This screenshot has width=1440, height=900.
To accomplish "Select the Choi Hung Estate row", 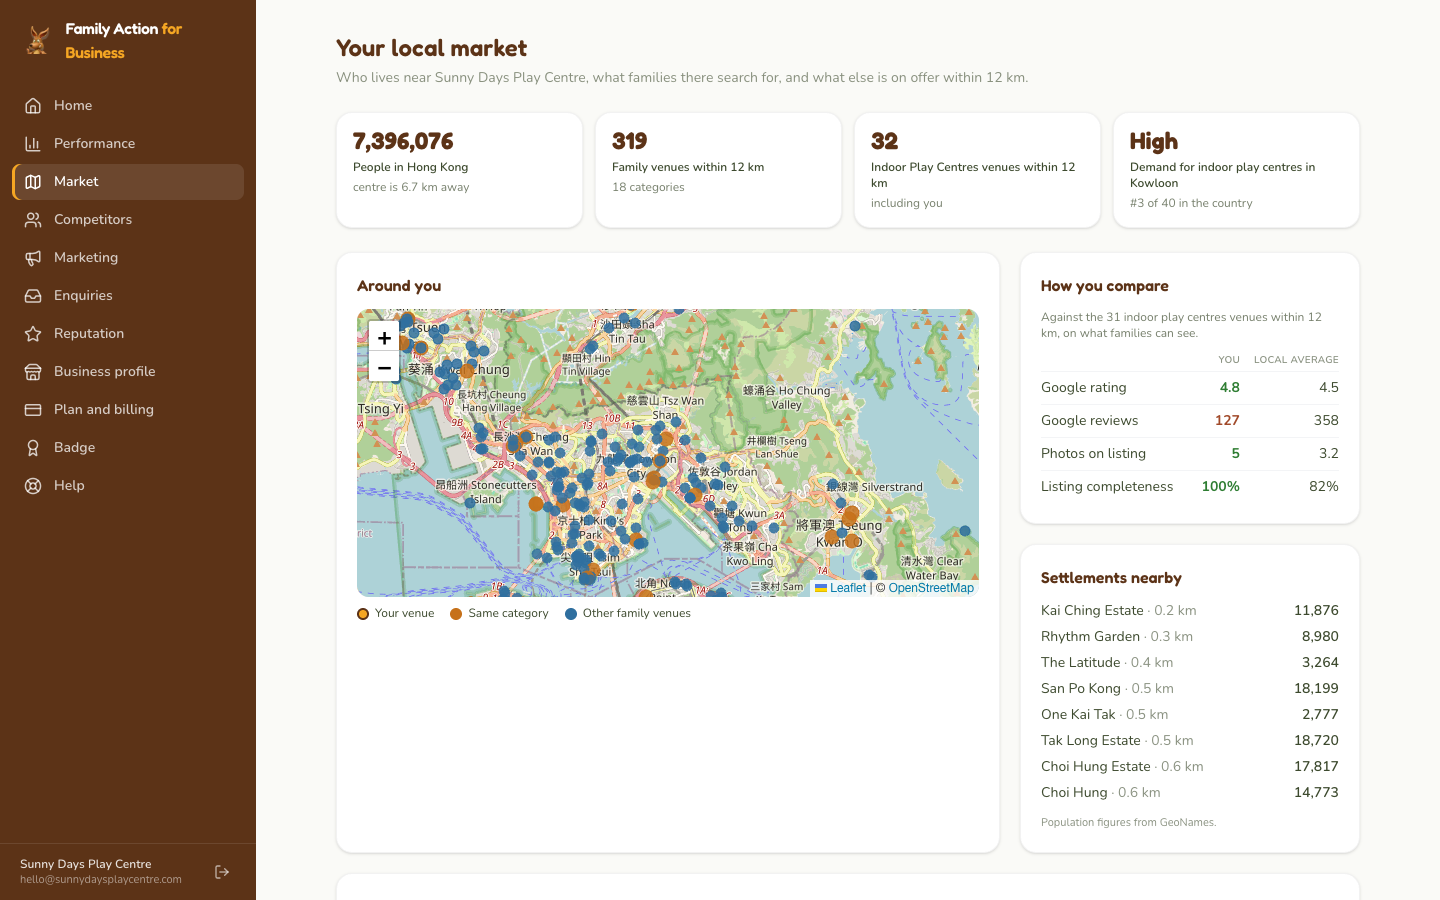I will click(x=1190, y=766).
